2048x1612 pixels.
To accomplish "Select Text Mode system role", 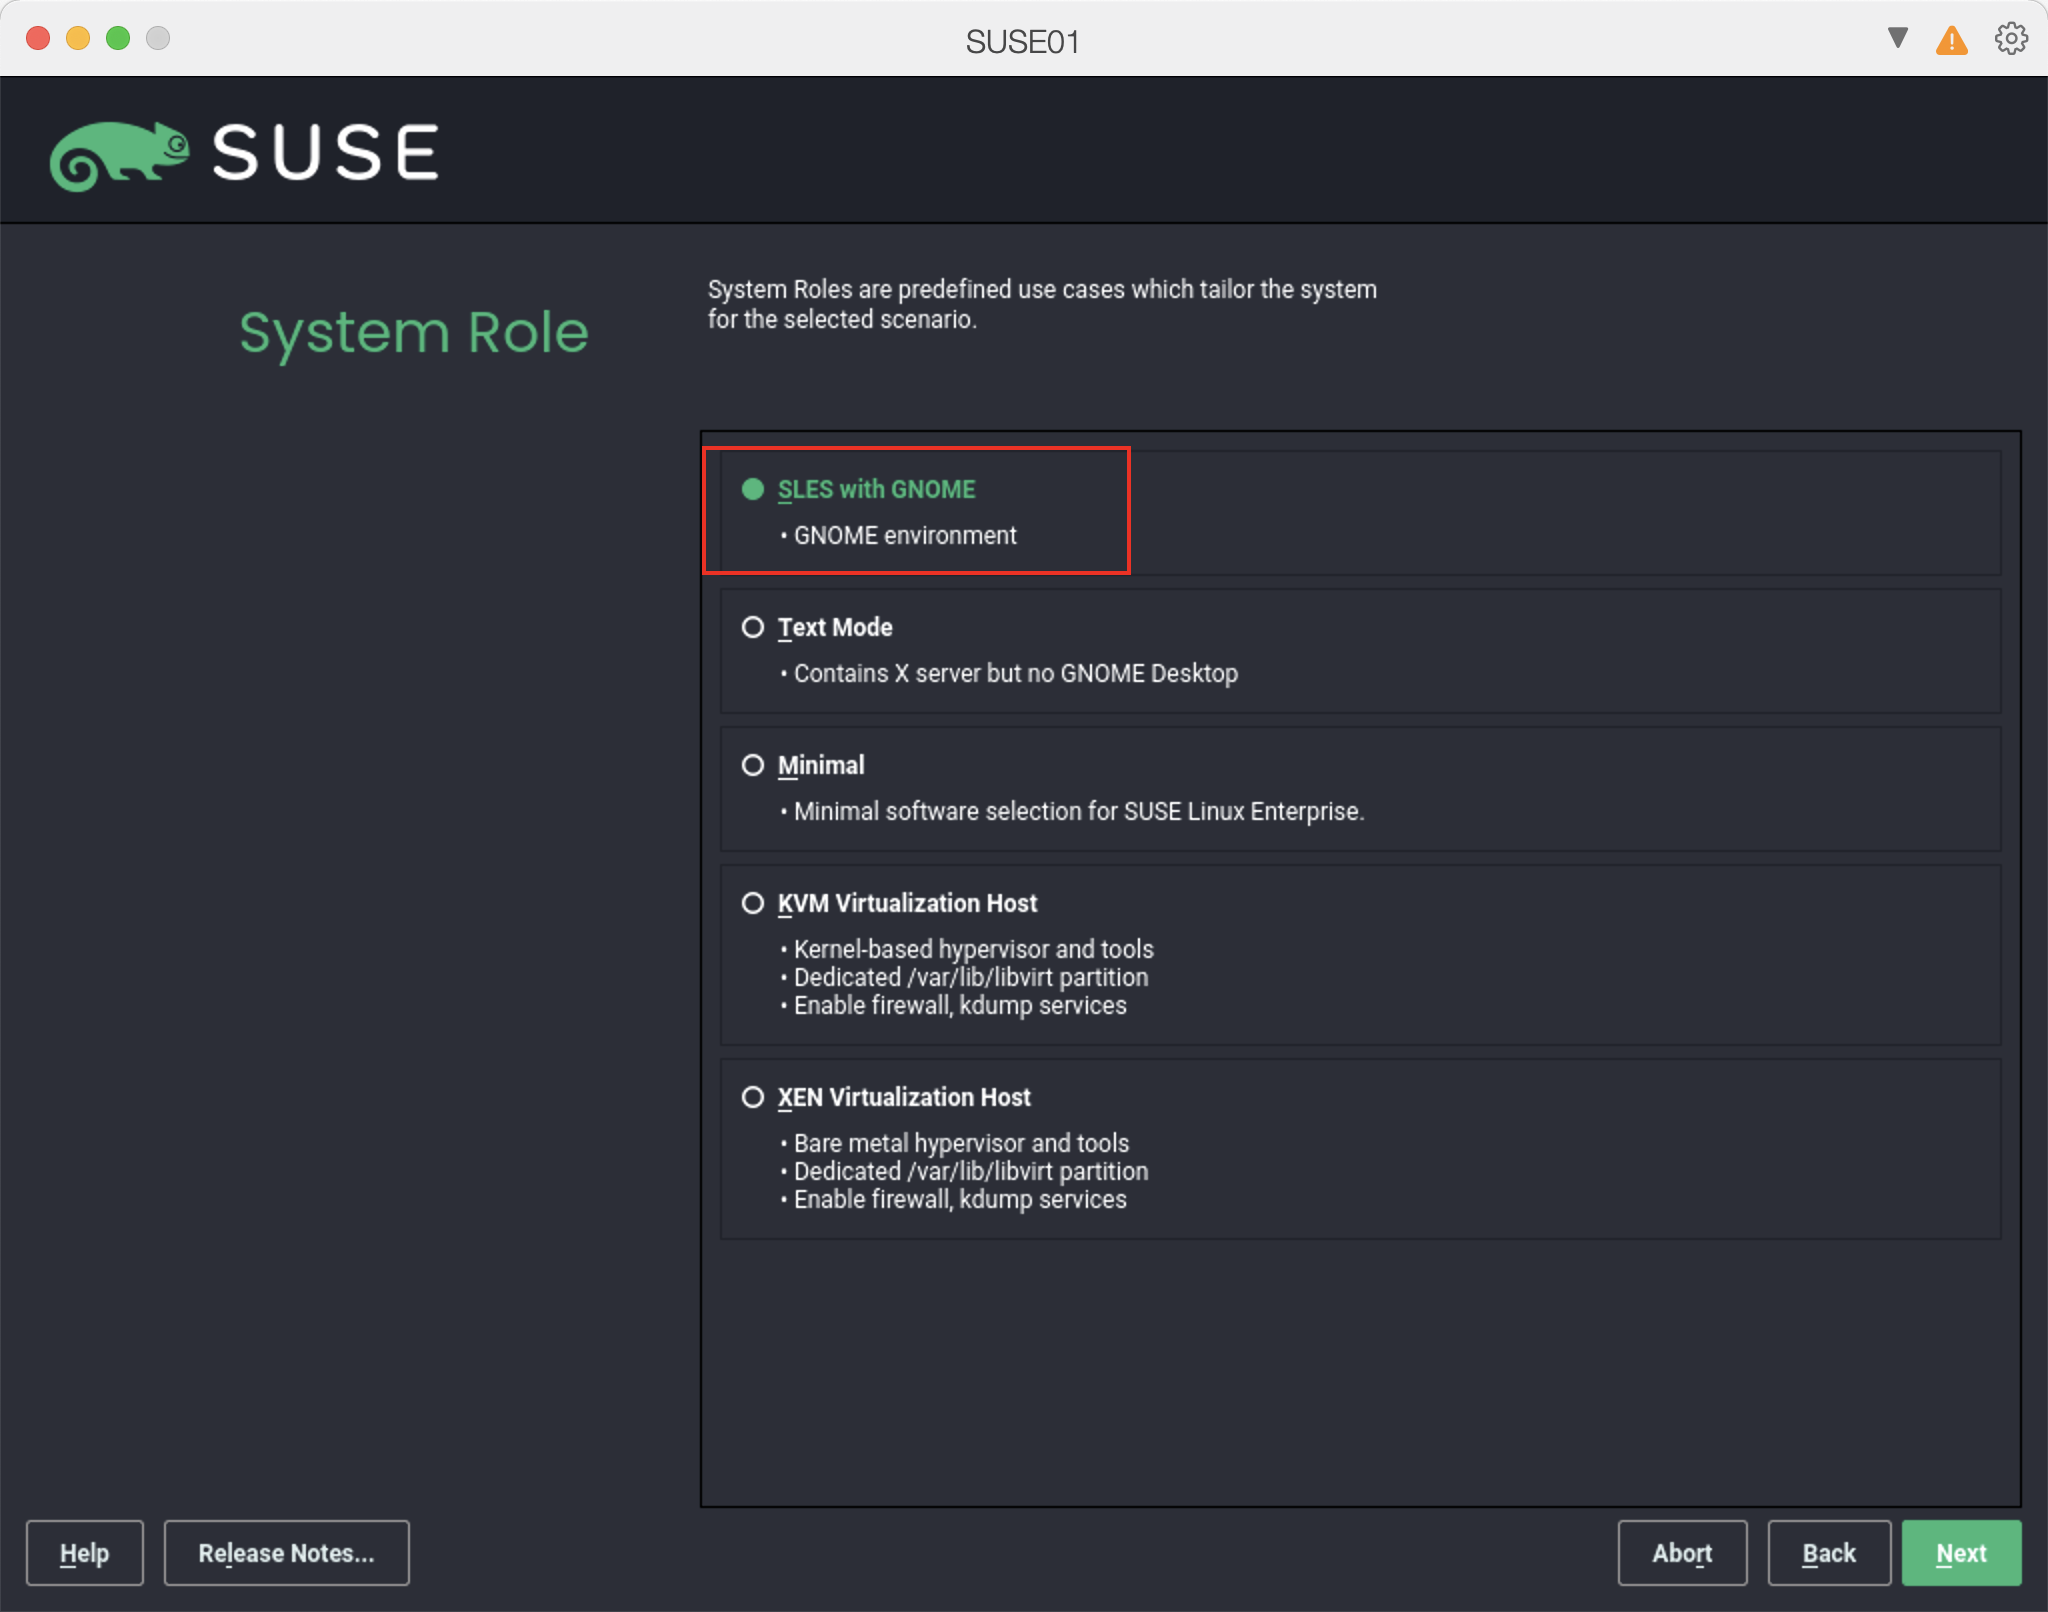I will [753, 627].
